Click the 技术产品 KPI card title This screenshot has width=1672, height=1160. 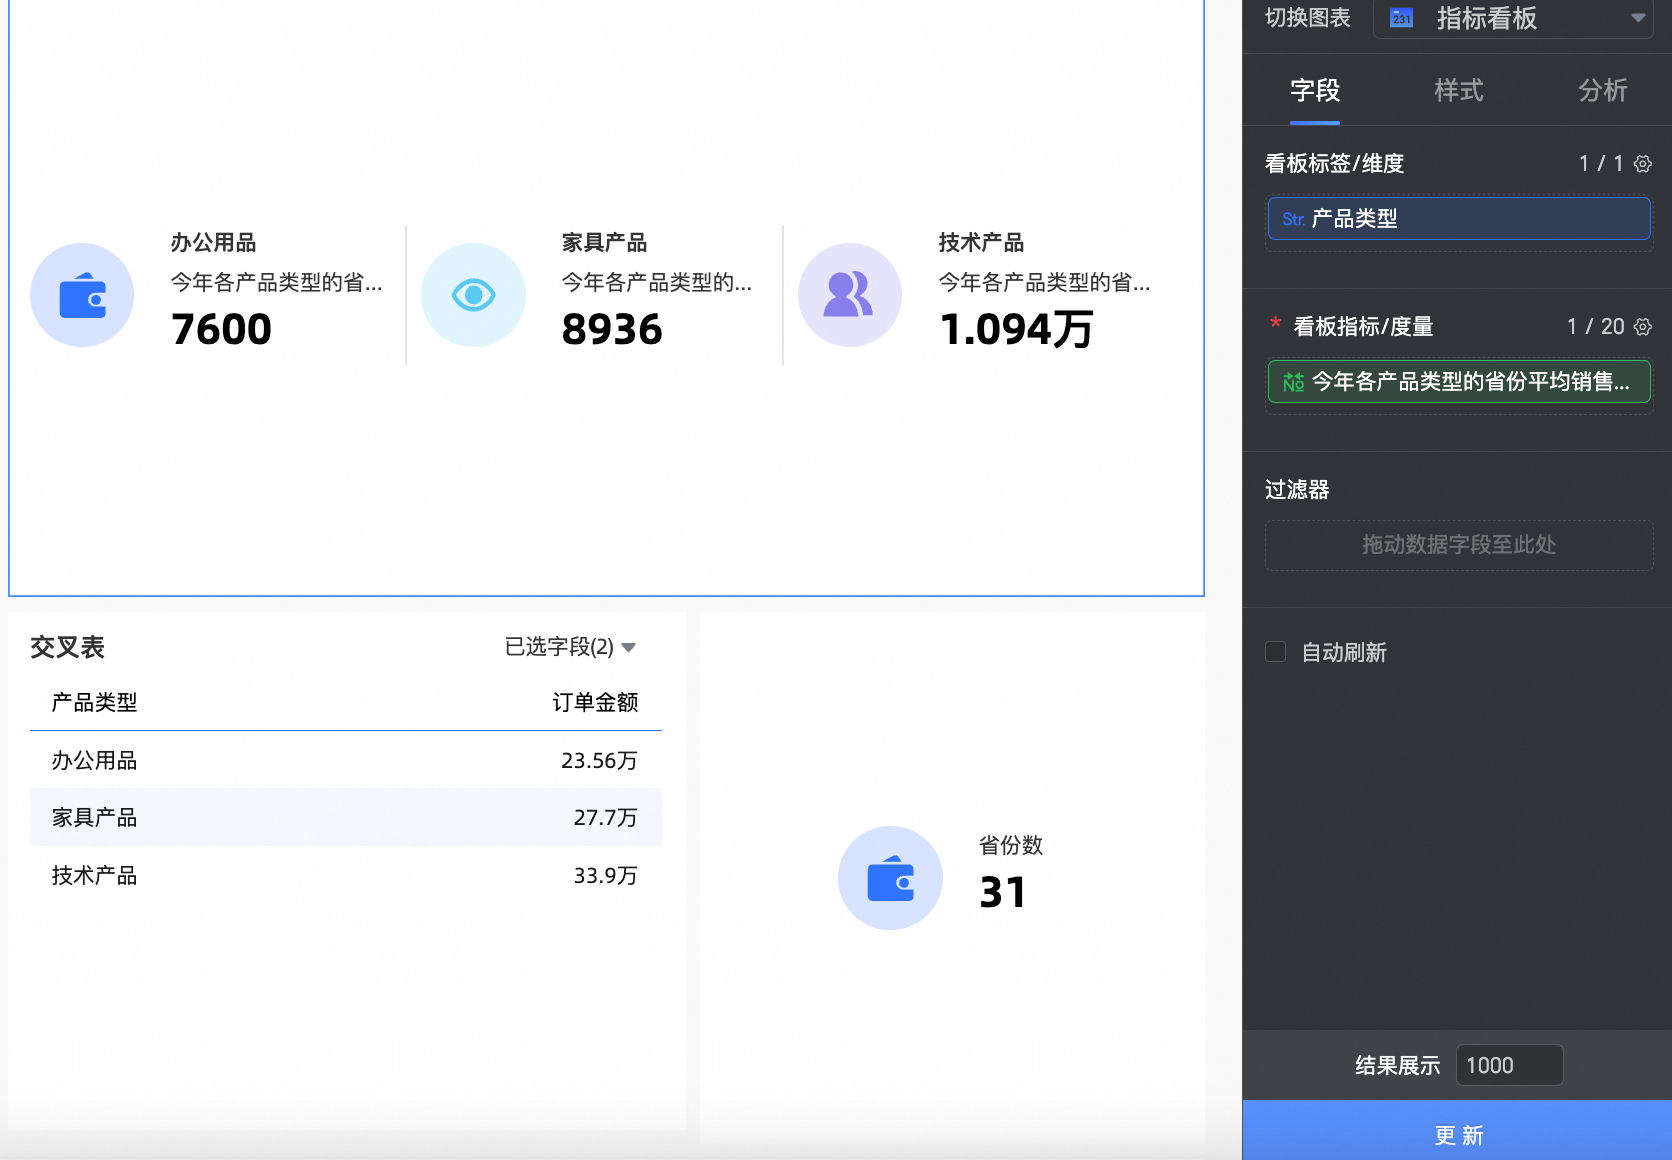click(982, 243)
